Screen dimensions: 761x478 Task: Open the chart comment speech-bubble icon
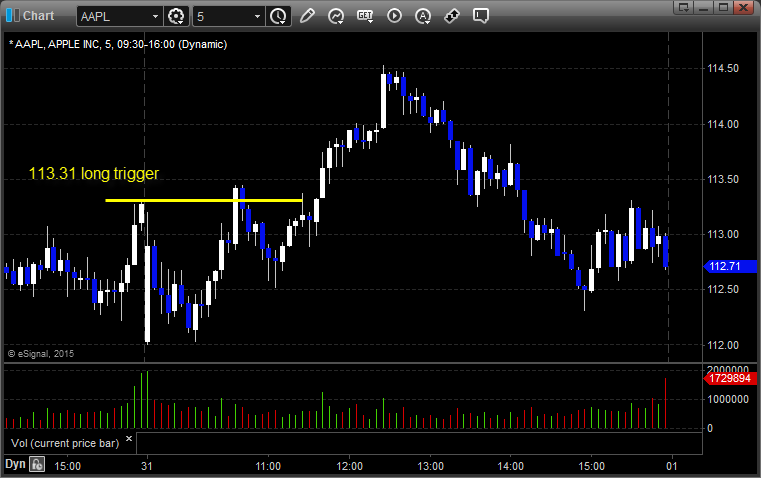point(480,16)
